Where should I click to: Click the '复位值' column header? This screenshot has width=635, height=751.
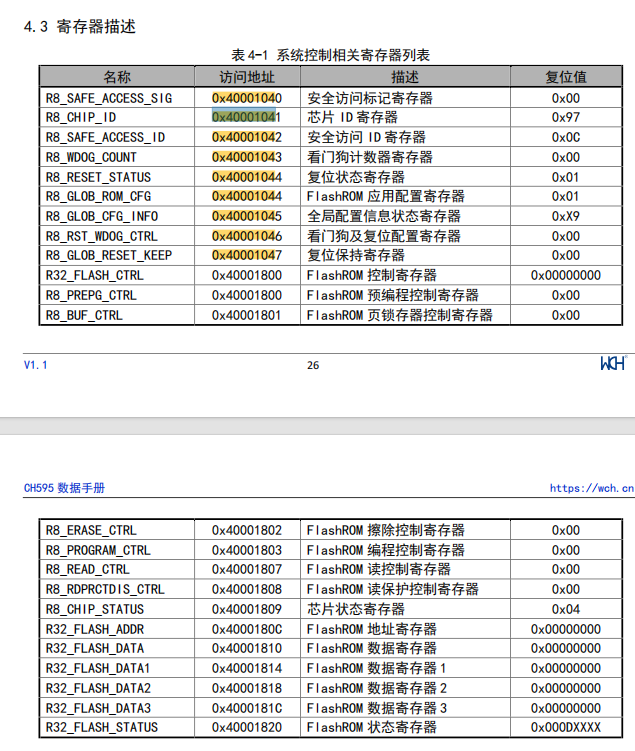[566, 77]
